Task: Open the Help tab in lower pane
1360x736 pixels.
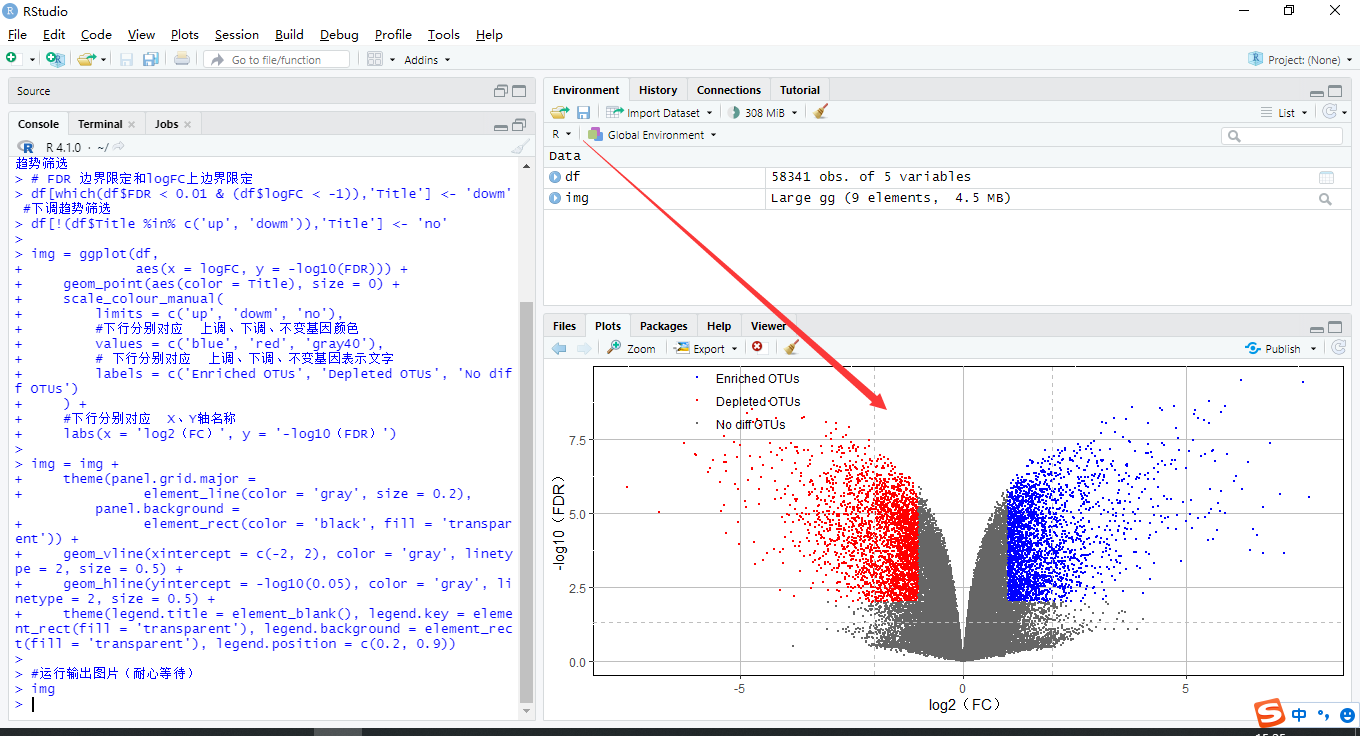Action: click(718, 326)
